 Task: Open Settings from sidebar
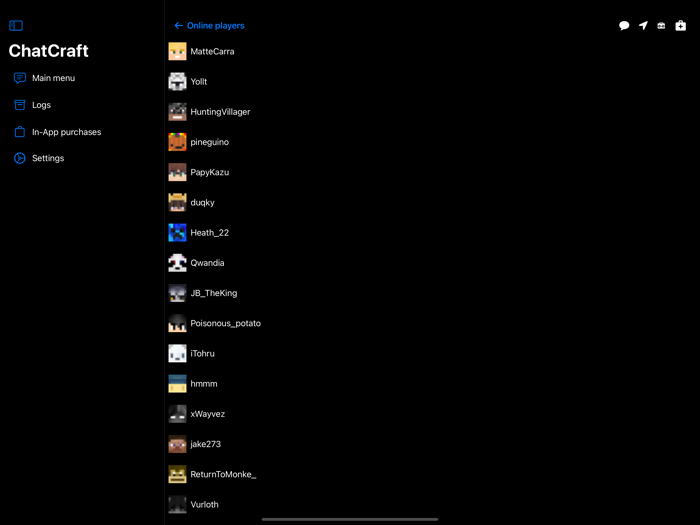(39, 158)
